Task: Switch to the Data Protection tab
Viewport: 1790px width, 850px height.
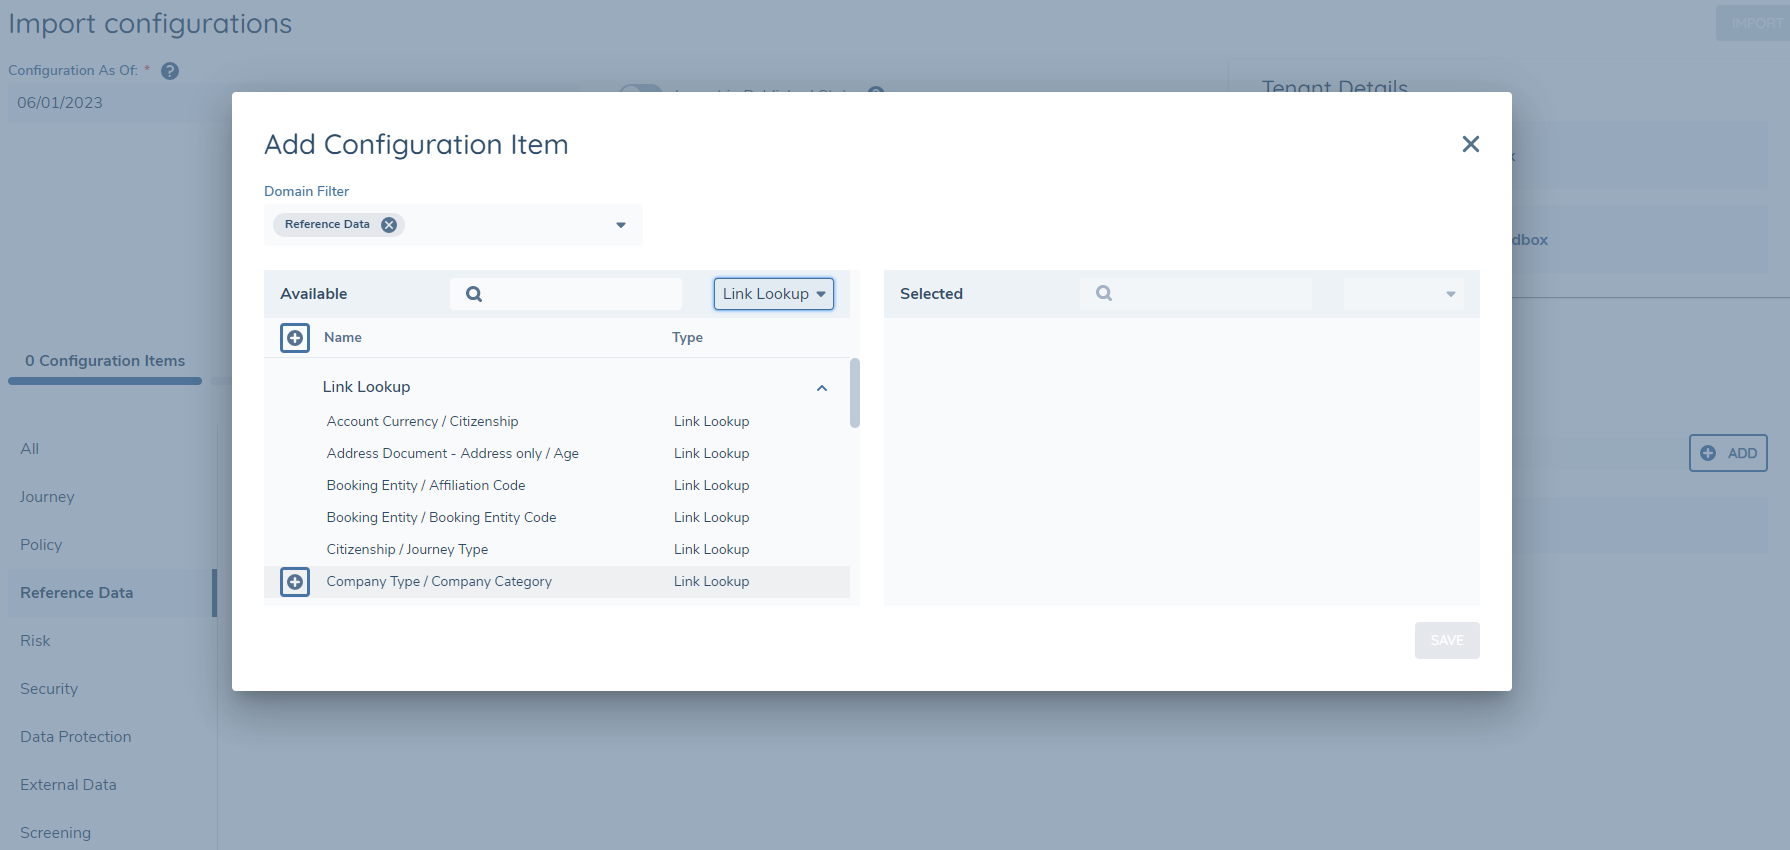Action: coord(76,737)
